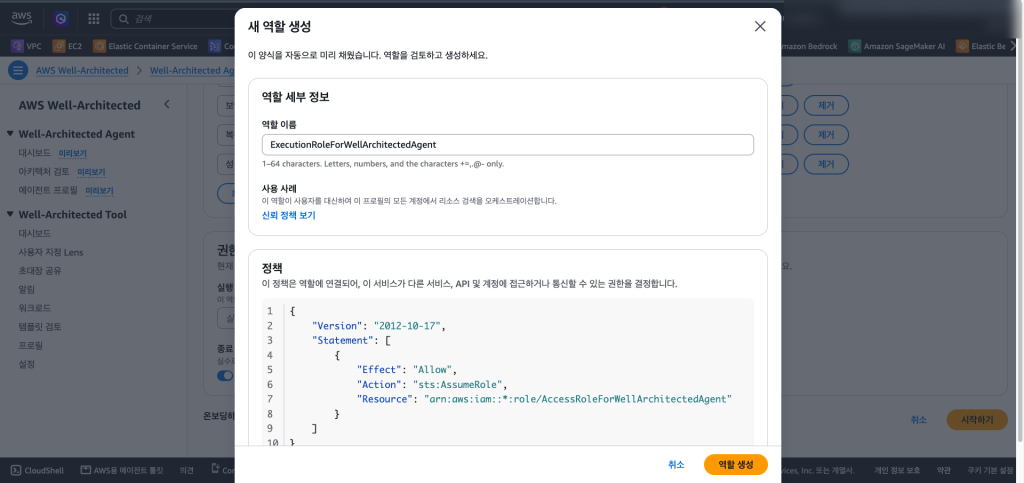Open 워크로드 in sidebar
1024x483 pixels.
(x=35, y=307)
